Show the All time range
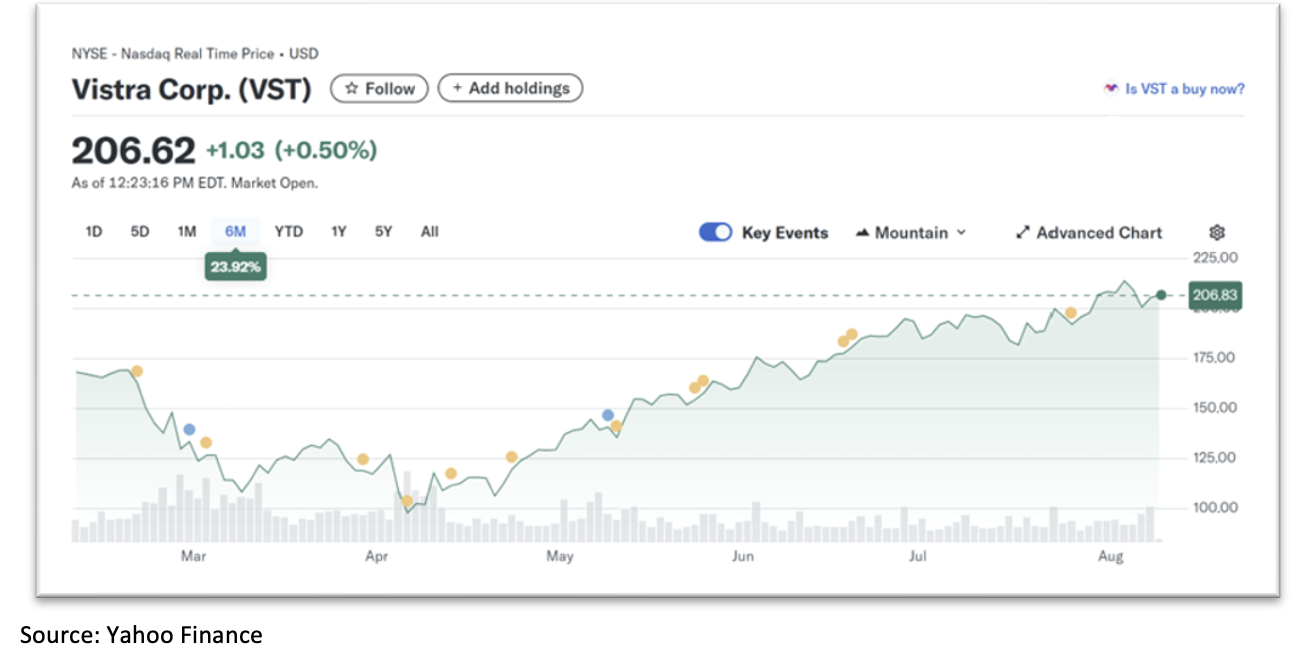 point(429,231)
